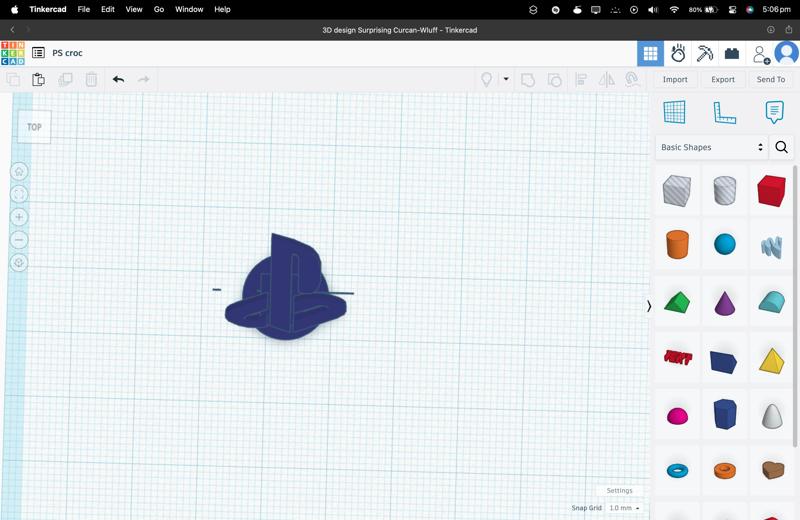The image size is (800, 520).
Task: Collapse the shapes panel with chevron
Action: point(649,306)
